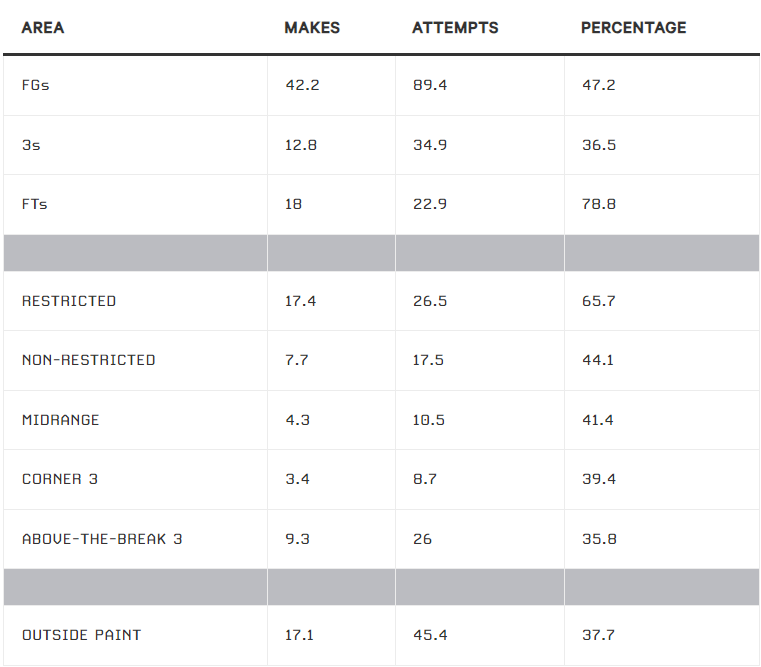Select the FTs row label

(x=35, y=204)
